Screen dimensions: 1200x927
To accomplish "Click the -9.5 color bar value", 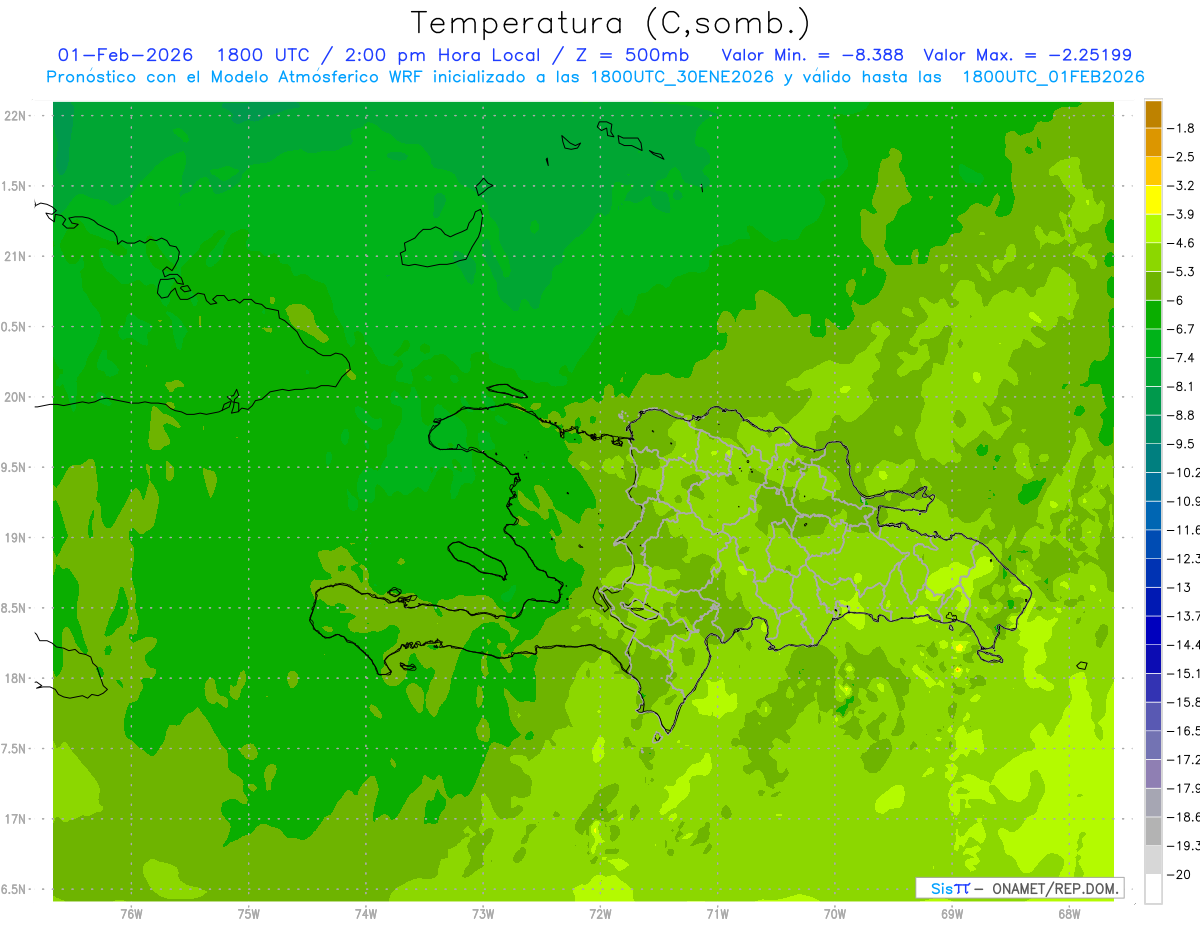I will coord(1181,444).
